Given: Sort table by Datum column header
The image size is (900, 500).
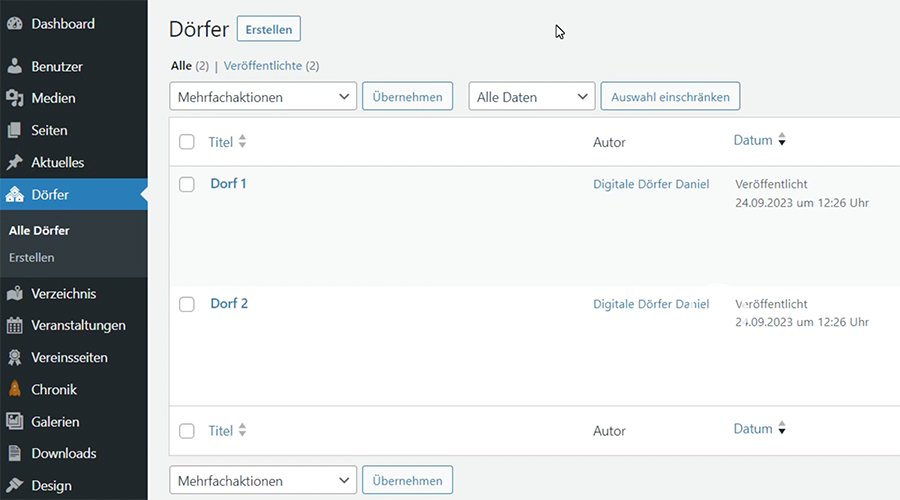Looking at the screenshot, I should coord(753,140).
